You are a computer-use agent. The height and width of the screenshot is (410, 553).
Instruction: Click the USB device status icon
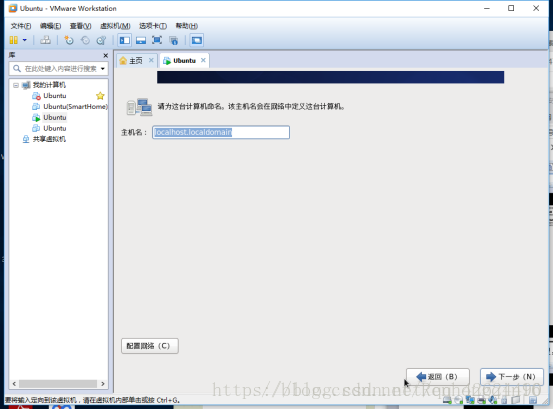504,400
